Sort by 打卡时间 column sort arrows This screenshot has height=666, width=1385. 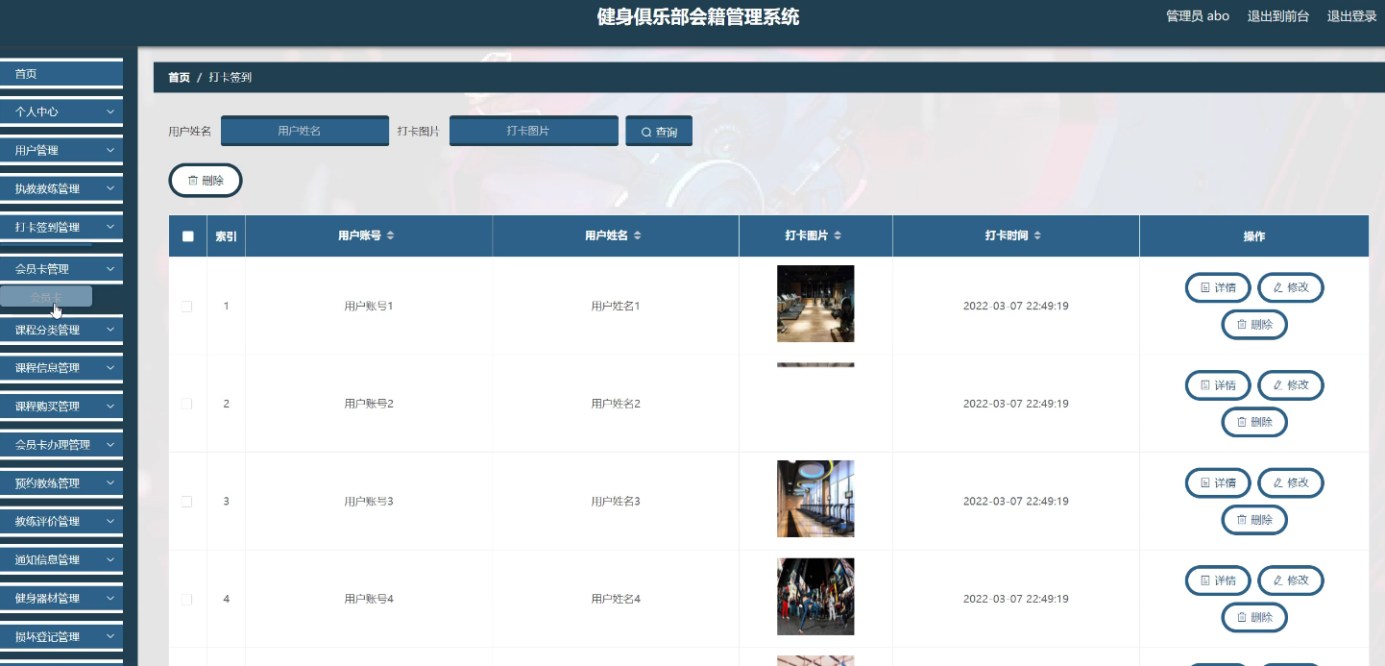click(1038, 236)
